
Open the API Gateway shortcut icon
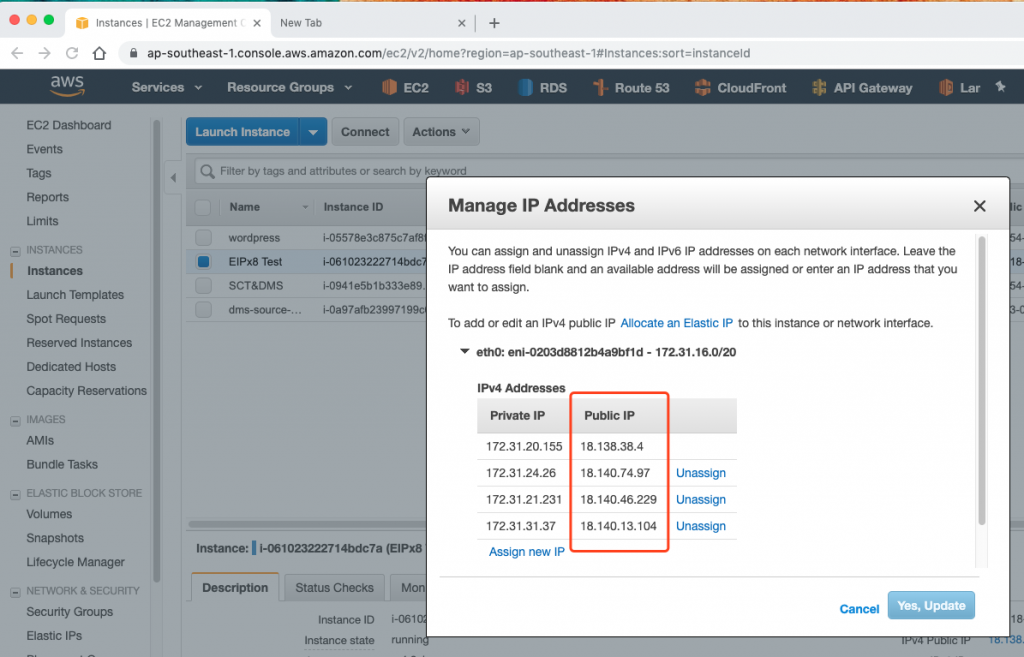tap(819, 88)
